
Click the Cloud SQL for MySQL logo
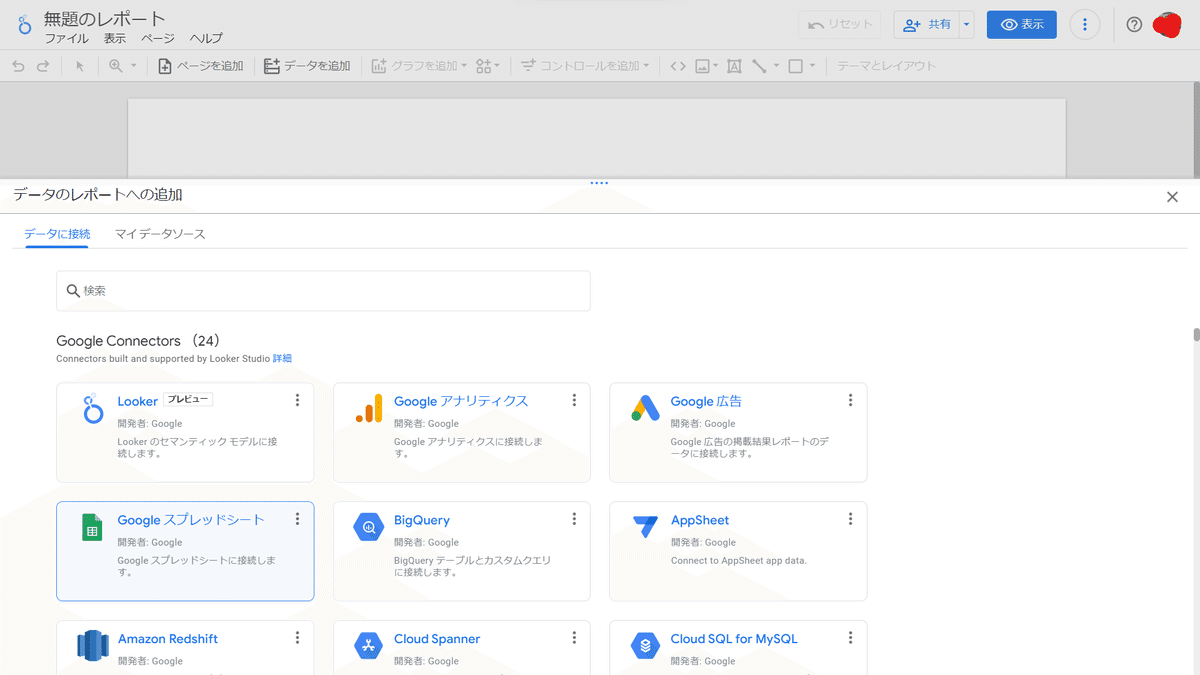(x=645, y=646)
